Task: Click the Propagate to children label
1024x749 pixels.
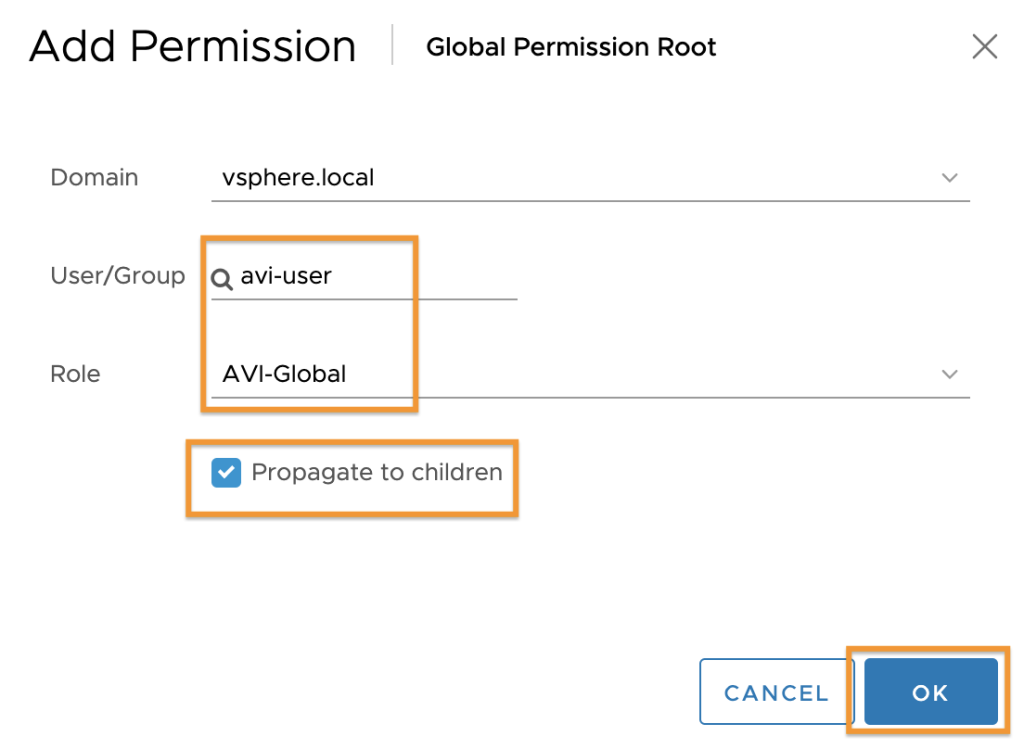Action: coord(377,472)
